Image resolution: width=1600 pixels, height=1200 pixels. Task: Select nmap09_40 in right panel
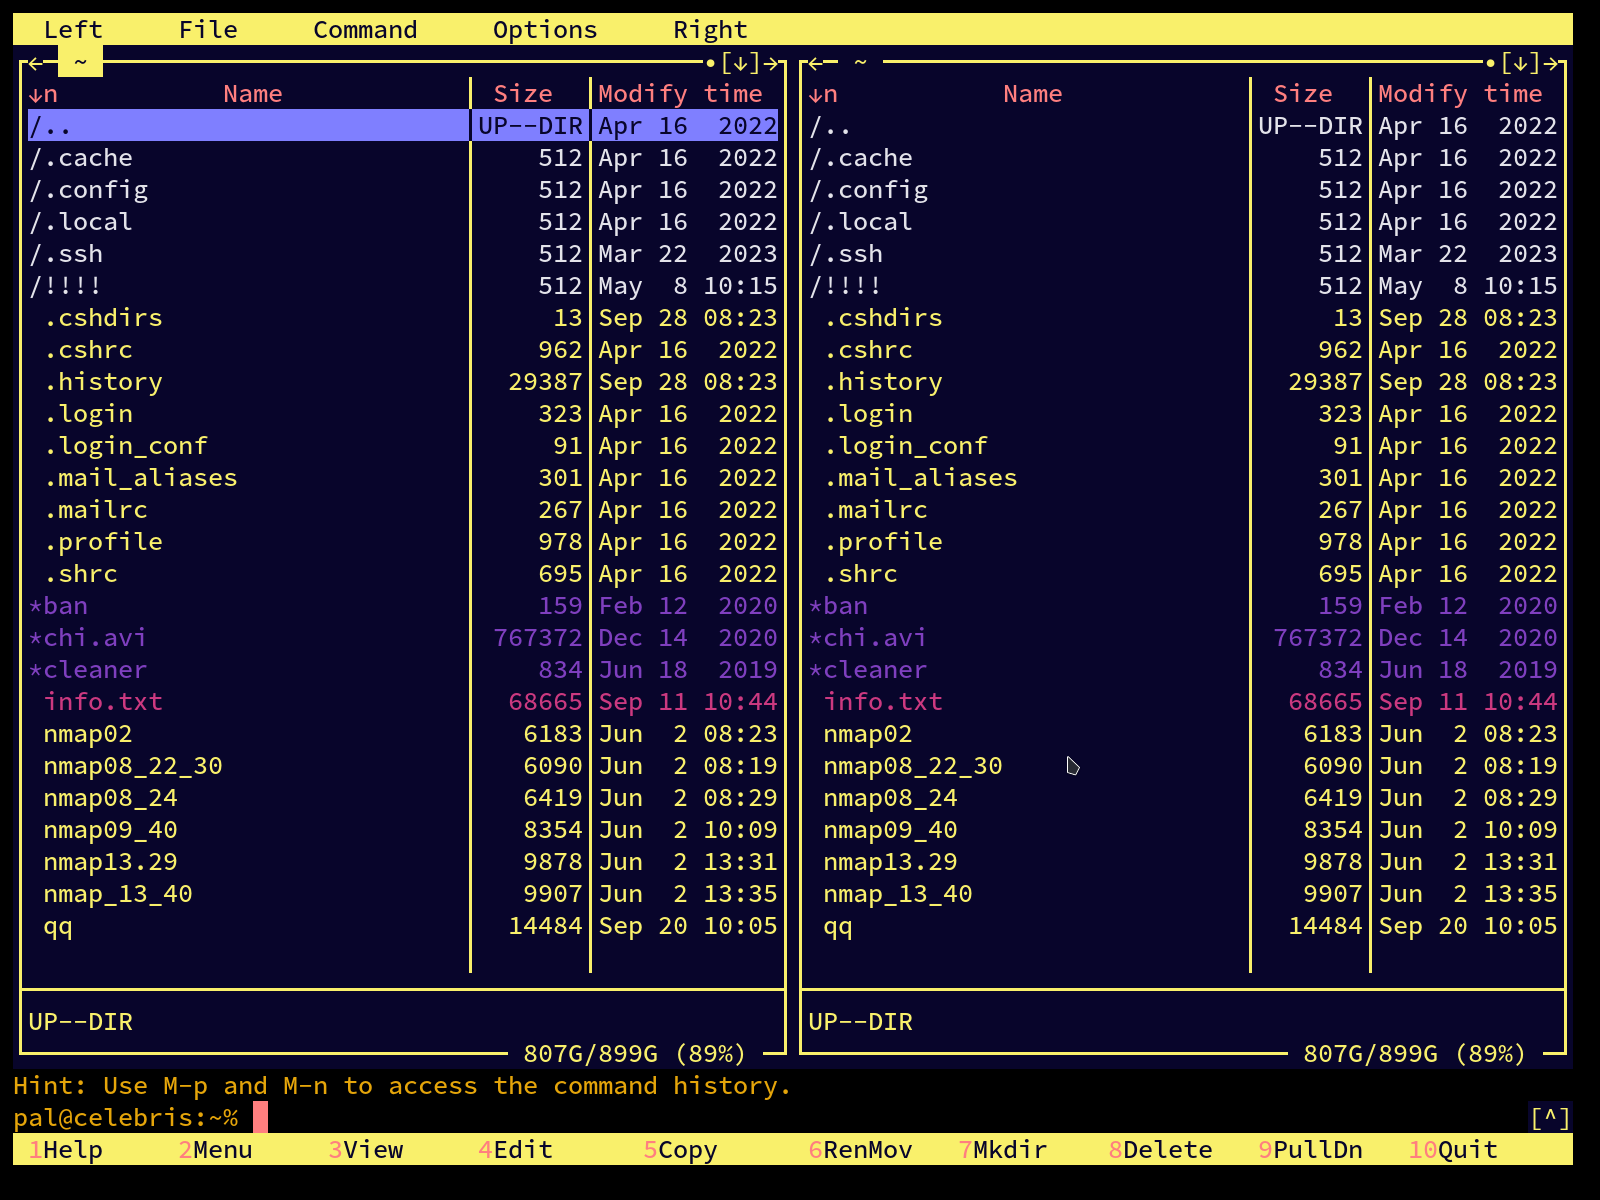click(x=1183, y=830)
